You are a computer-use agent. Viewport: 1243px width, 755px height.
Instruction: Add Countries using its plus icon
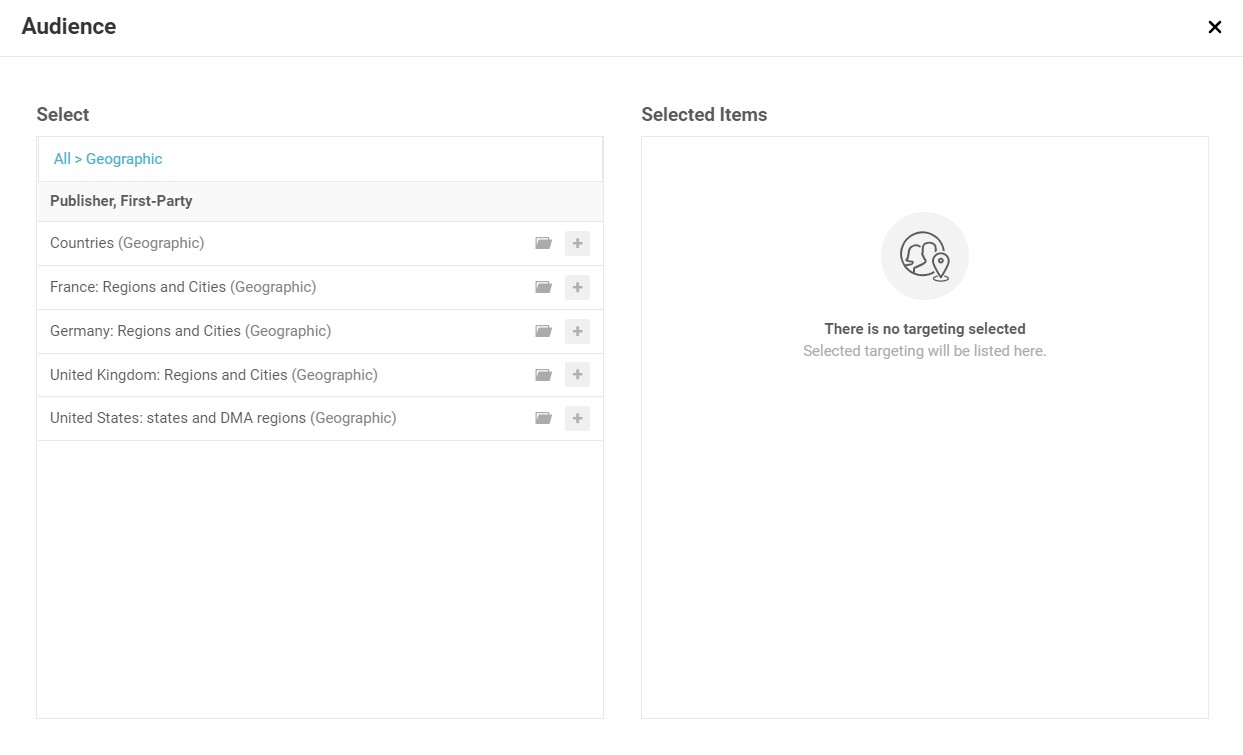(577, 243)
